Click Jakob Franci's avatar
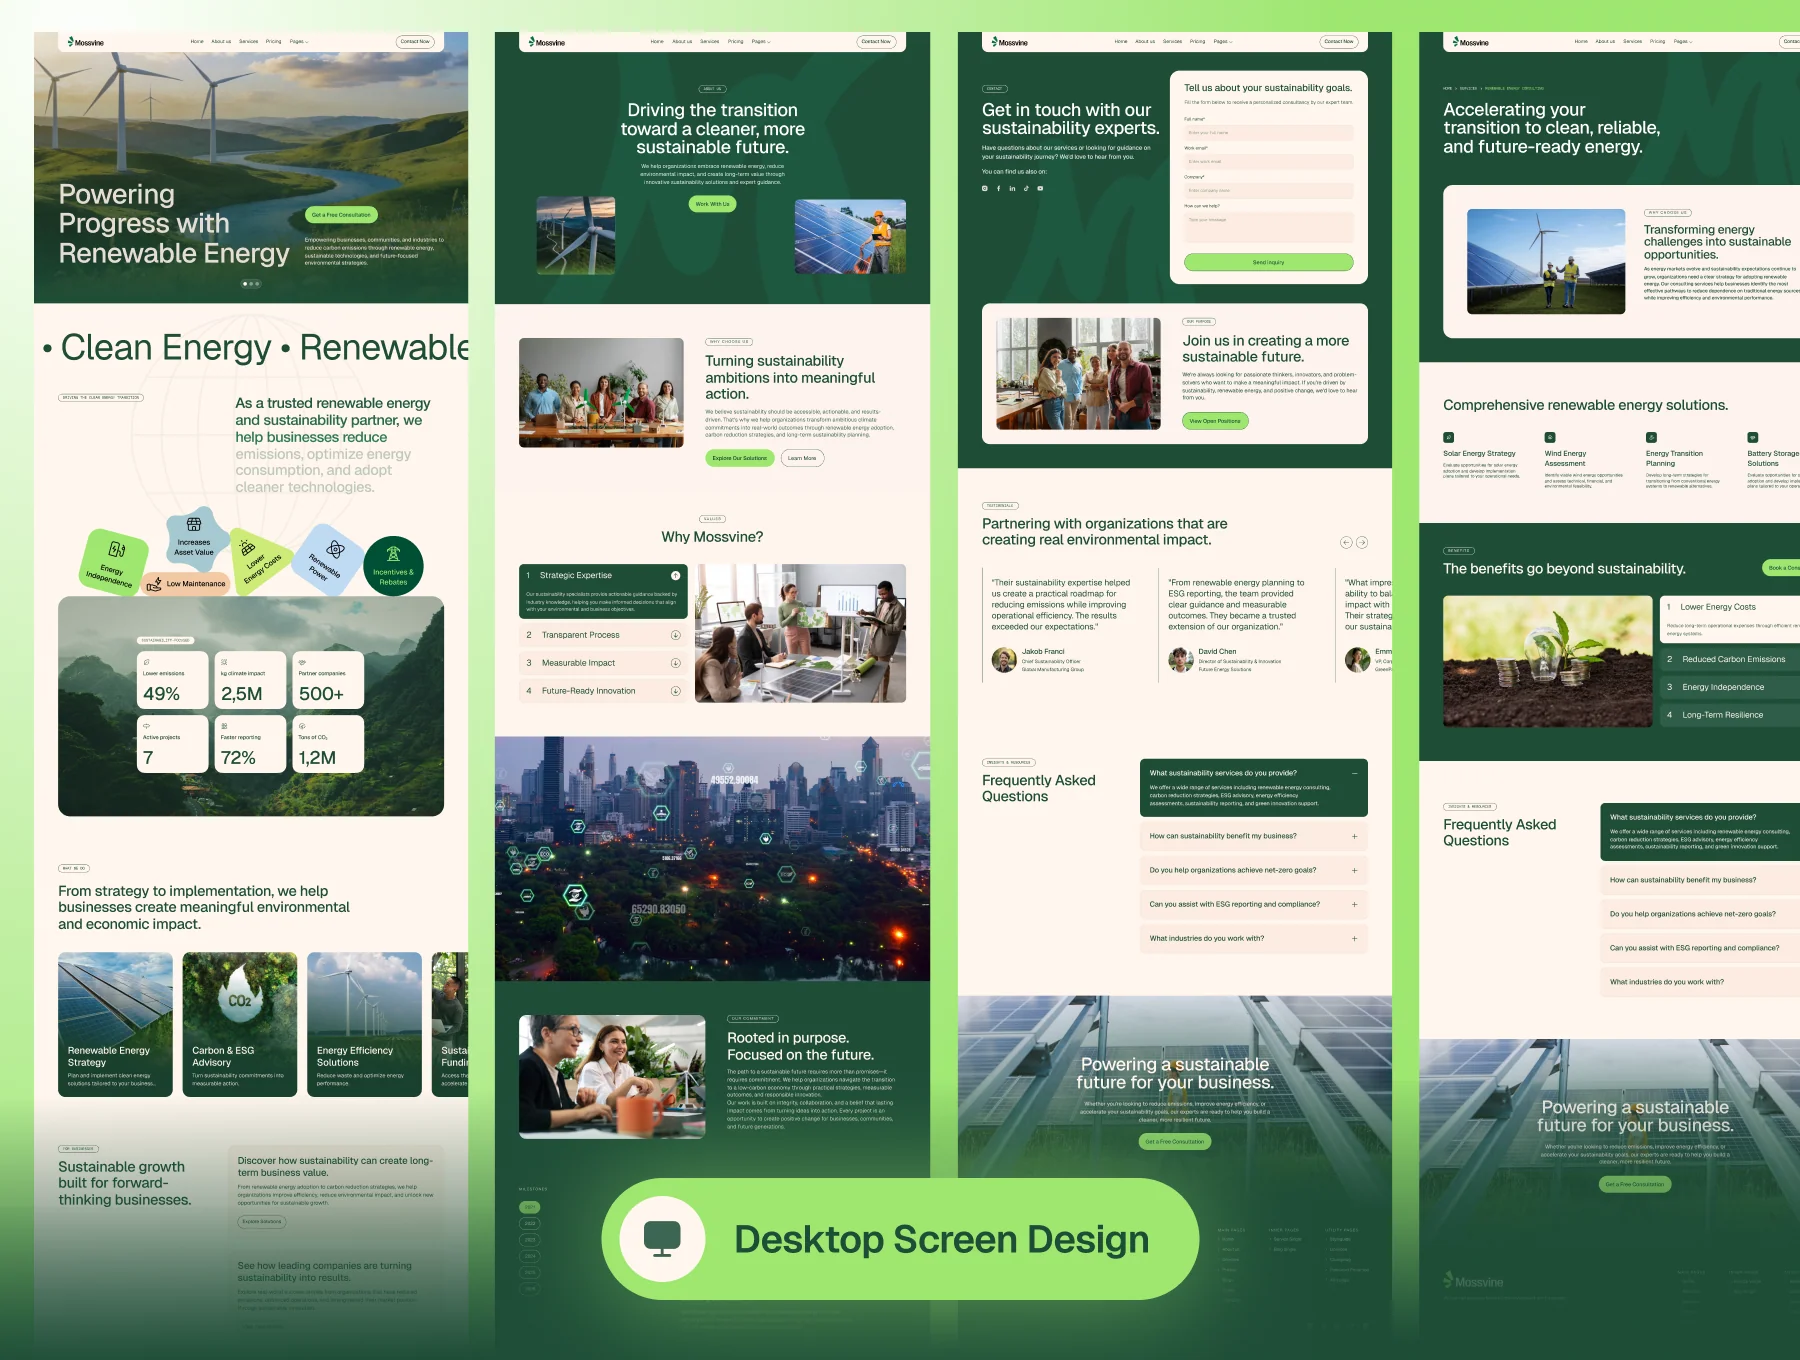 (x=1004, y=660)
